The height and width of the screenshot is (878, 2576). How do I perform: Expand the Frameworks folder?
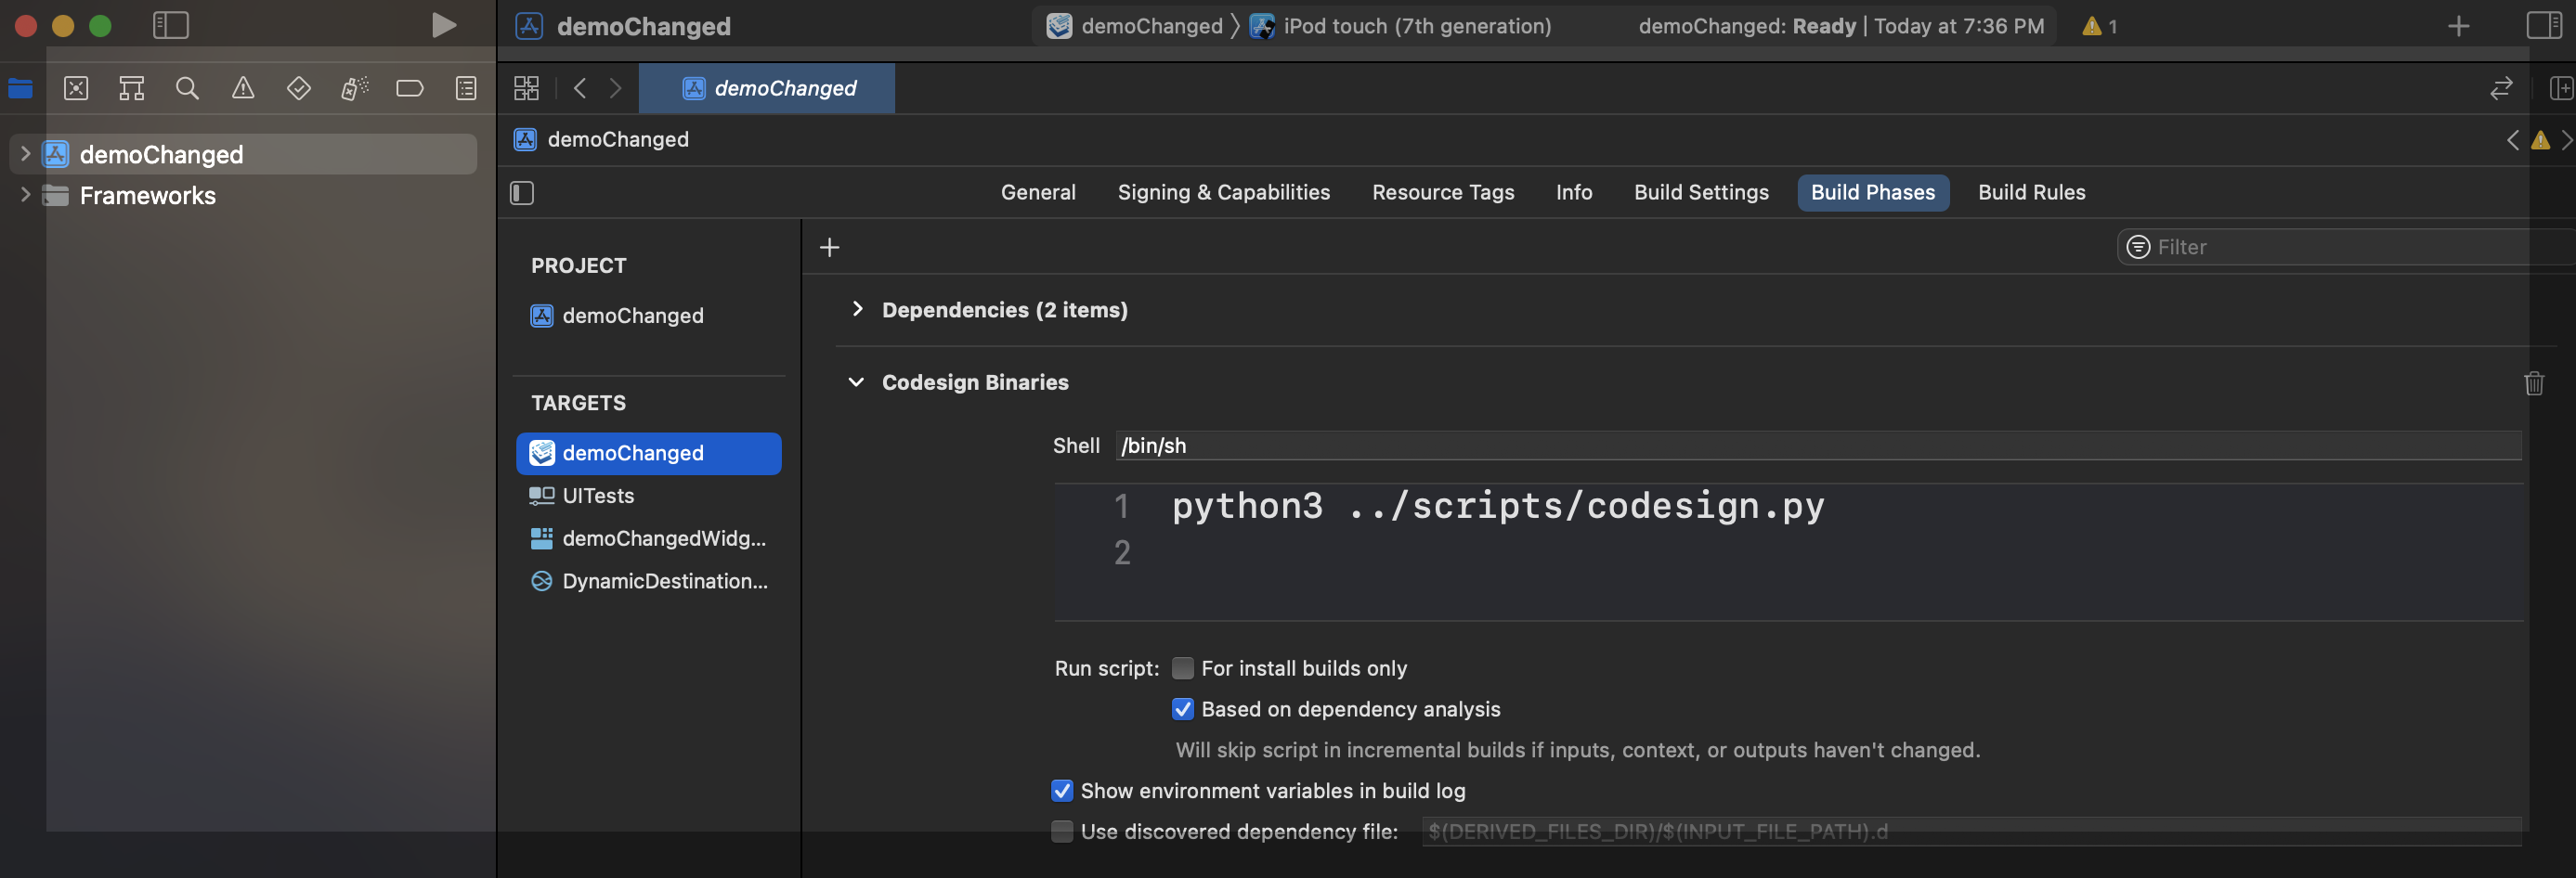coord(25,195)
